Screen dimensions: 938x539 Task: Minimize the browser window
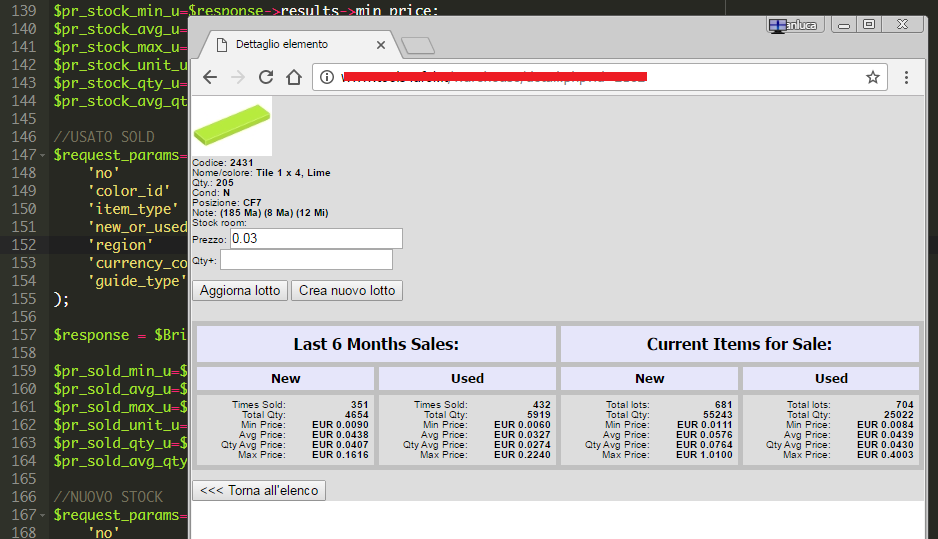(843, 25)
